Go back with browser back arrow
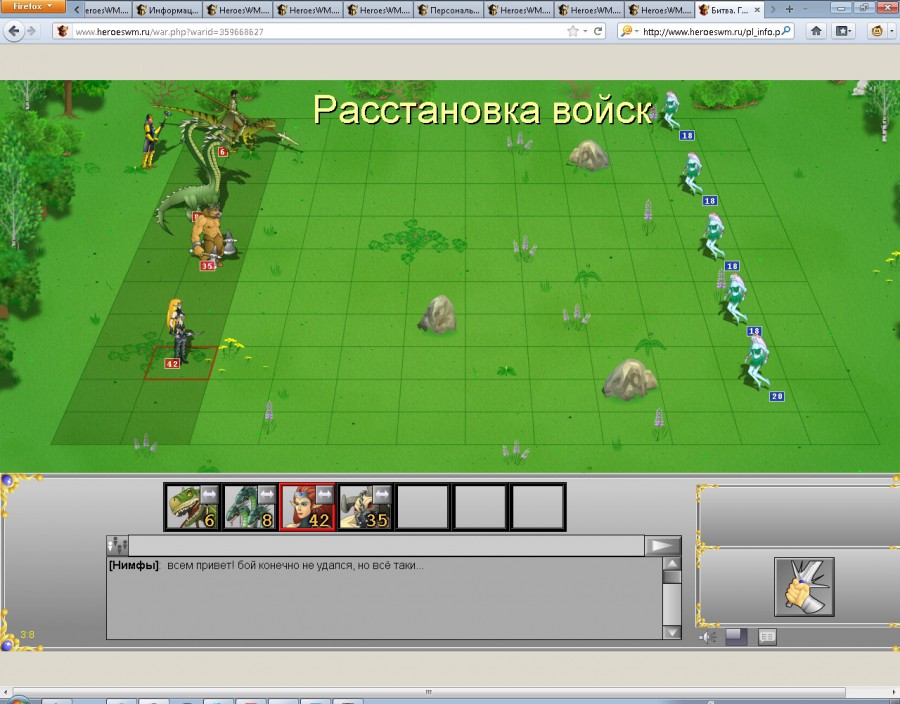Screen dimensions: 900x704 pyautogui.click(x=14, y=31)
